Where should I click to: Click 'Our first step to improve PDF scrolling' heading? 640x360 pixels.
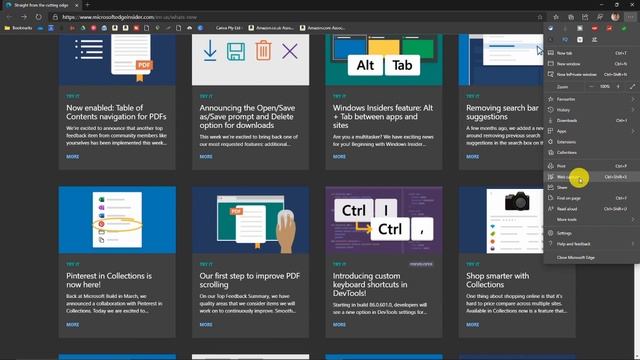[250, 280]
